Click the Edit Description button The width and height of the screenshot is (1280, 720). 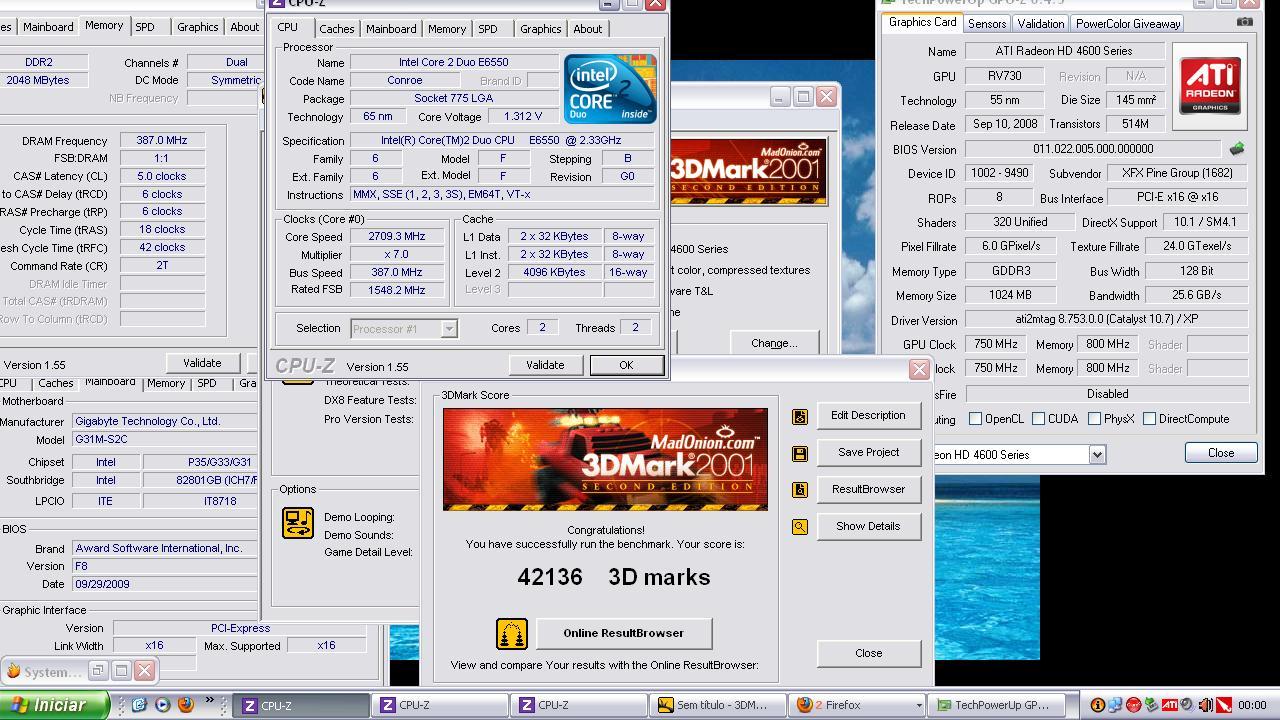point(868,416)
